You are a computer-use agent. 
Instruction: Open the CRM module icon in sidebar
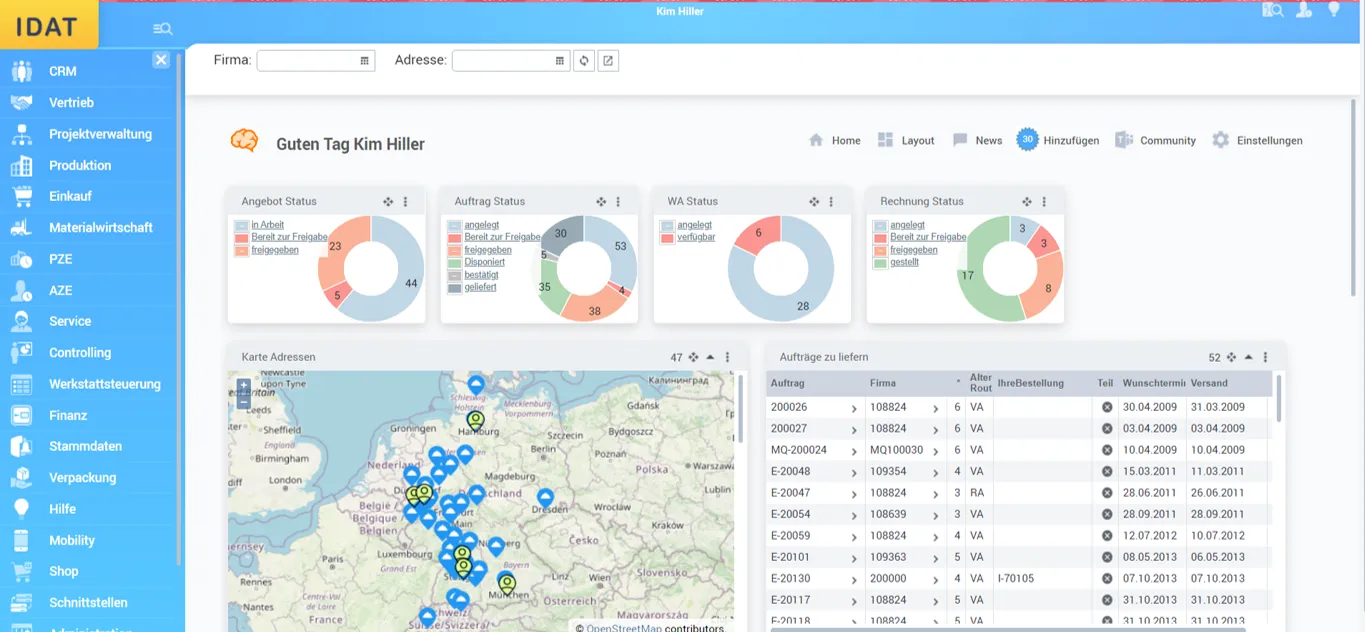21,71
